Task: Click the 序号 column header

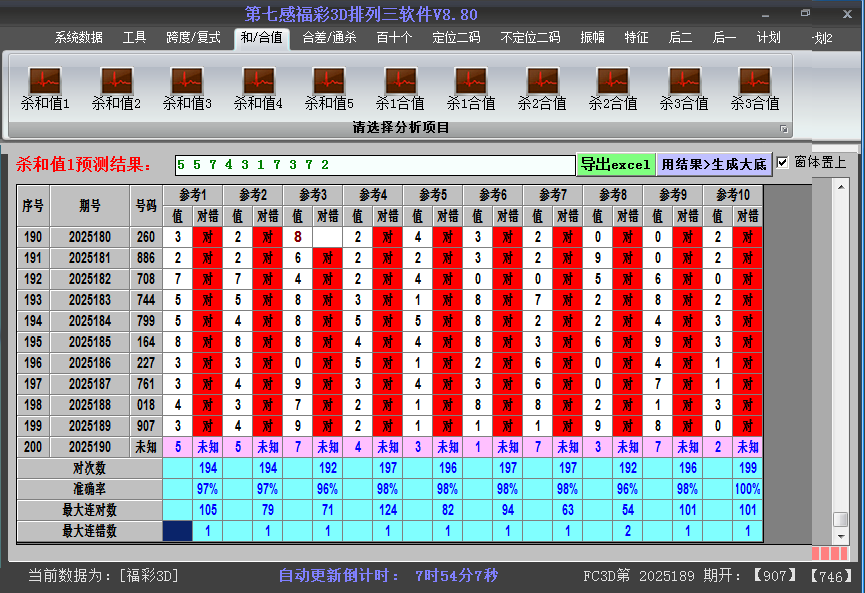Action: 33,206
